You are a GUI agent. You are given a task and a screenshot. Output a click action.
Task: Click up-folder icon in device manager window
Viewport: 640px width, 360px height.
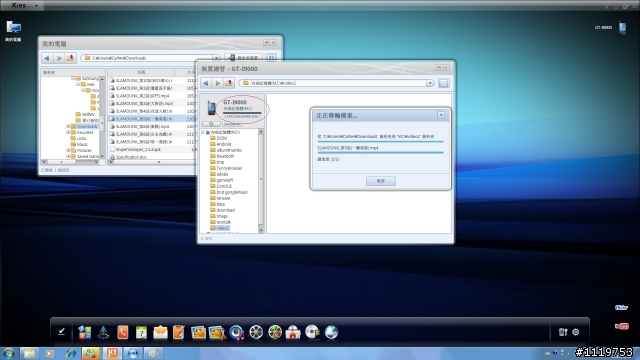pos(229,83)
